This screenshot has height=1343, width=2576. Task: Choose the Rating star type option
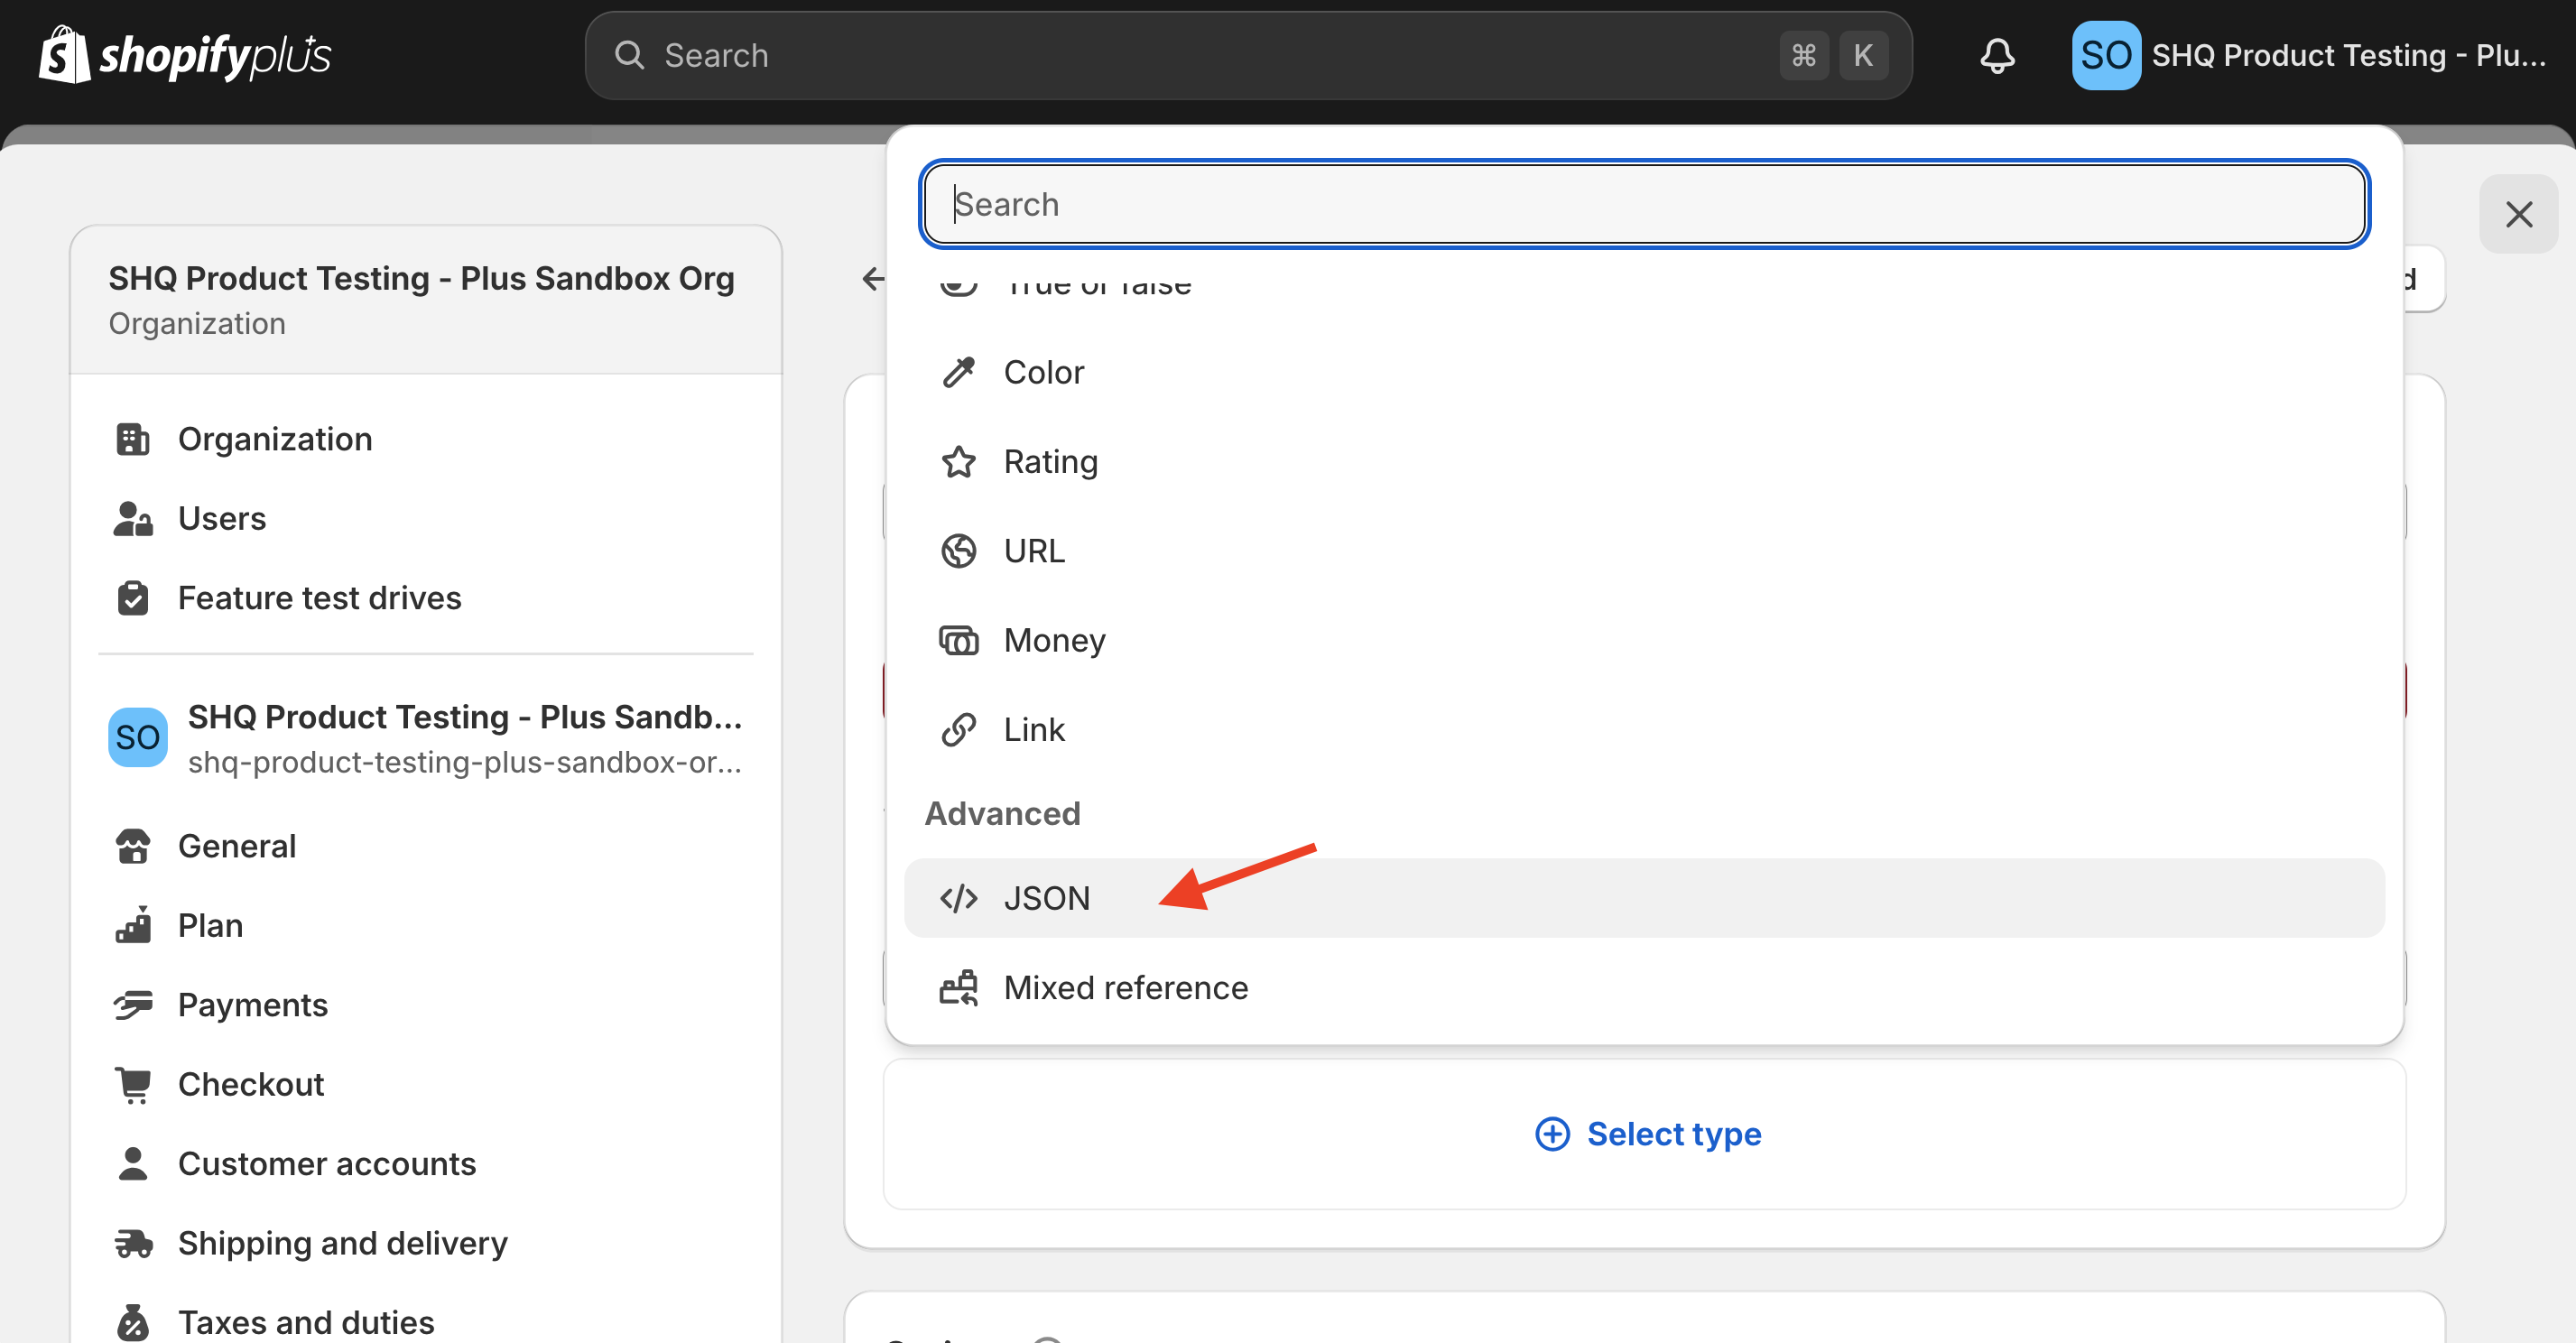pos(1049,461)
